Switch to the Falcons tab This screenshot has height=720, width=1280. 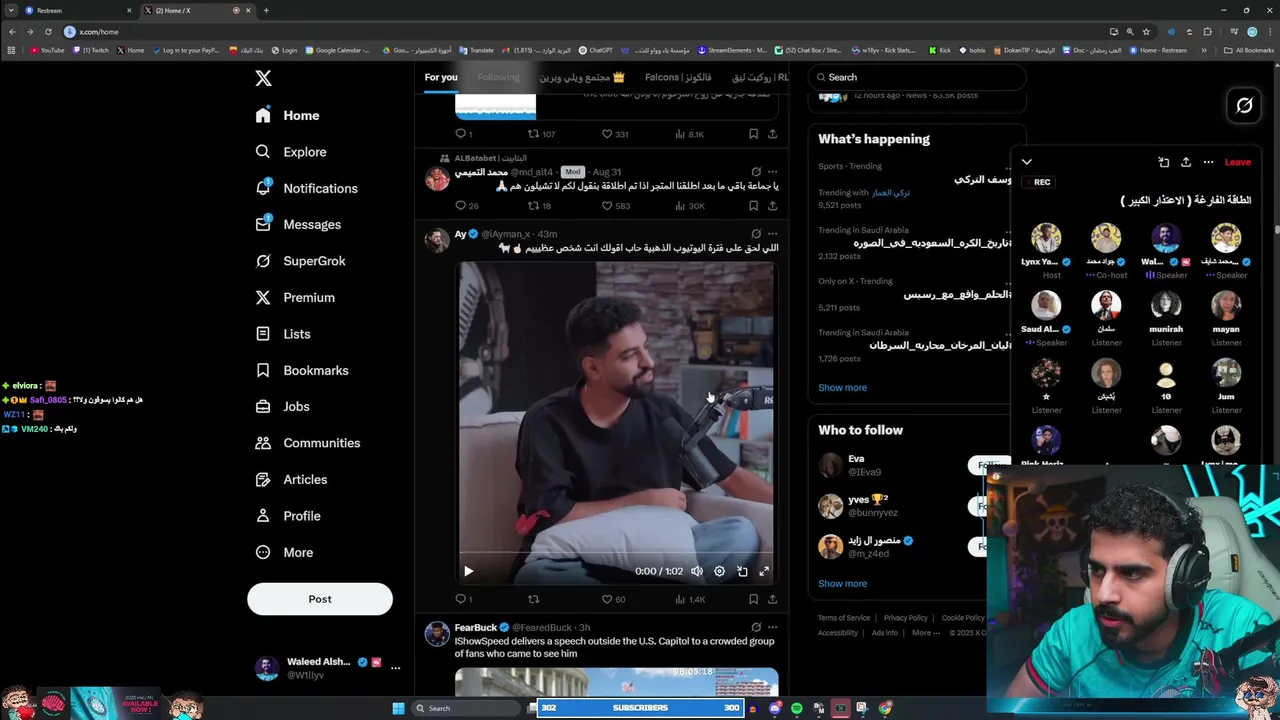[x=678, y=77]
